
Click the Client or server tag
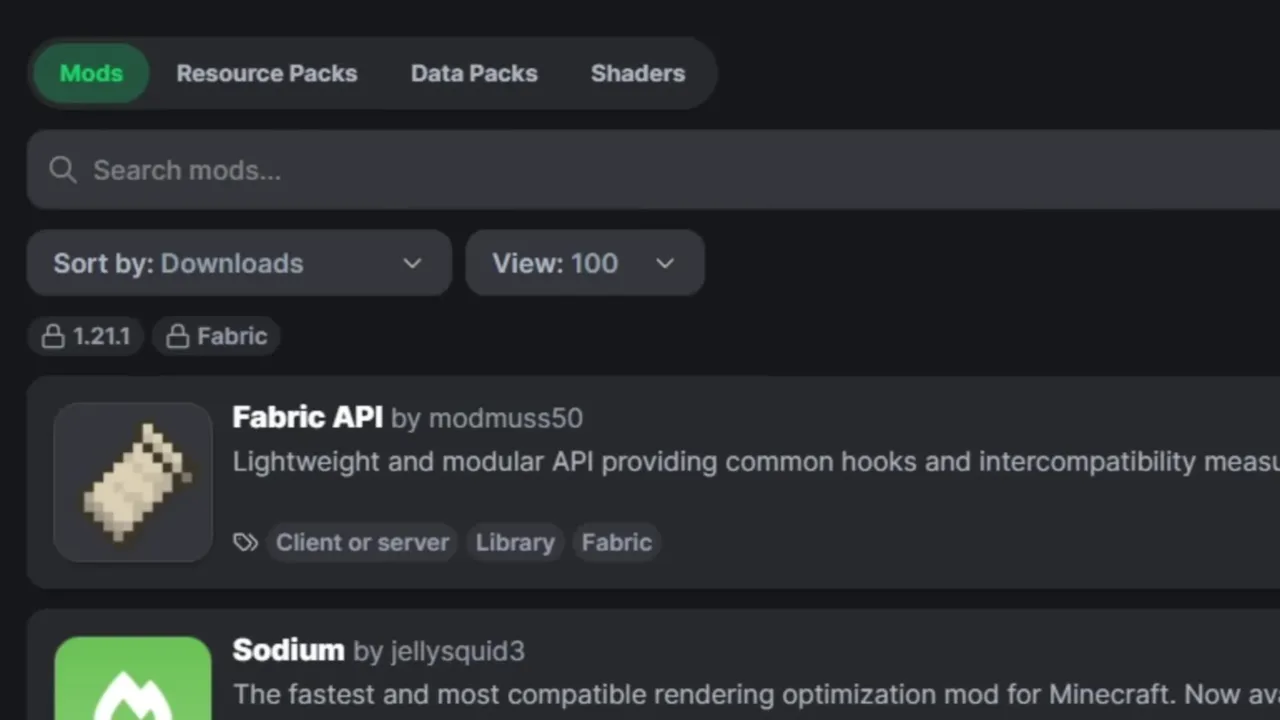pyautogui.click(x=362, y=542)
